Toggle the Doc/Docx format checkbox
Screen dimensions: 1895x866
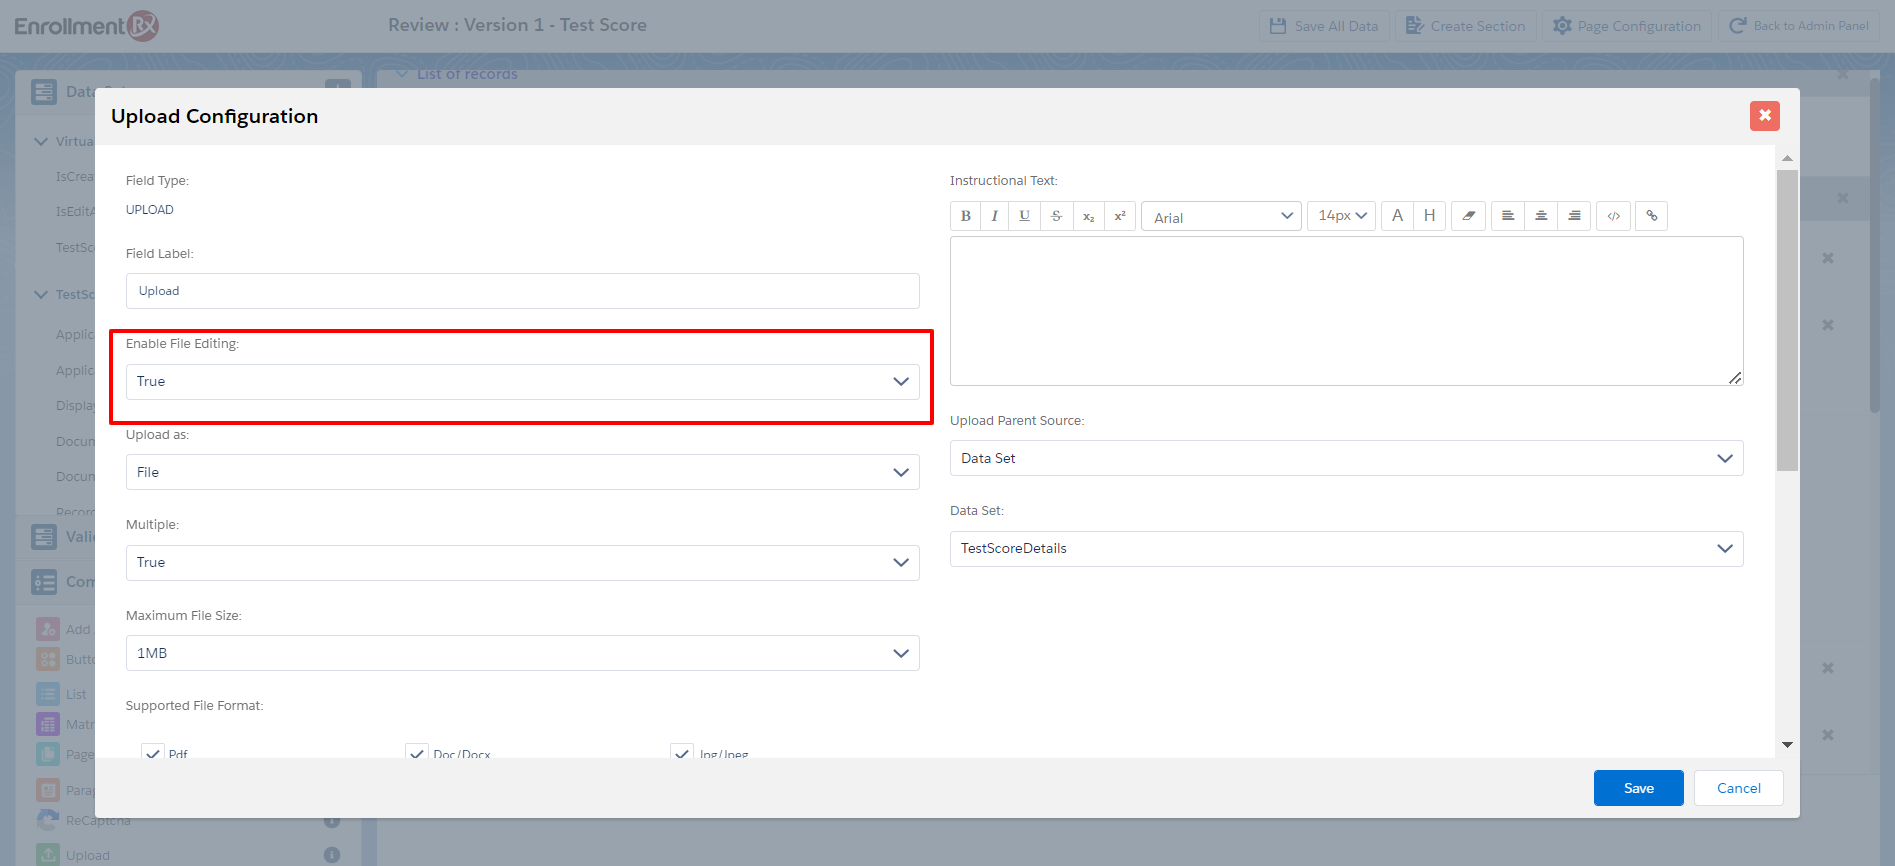417,753
